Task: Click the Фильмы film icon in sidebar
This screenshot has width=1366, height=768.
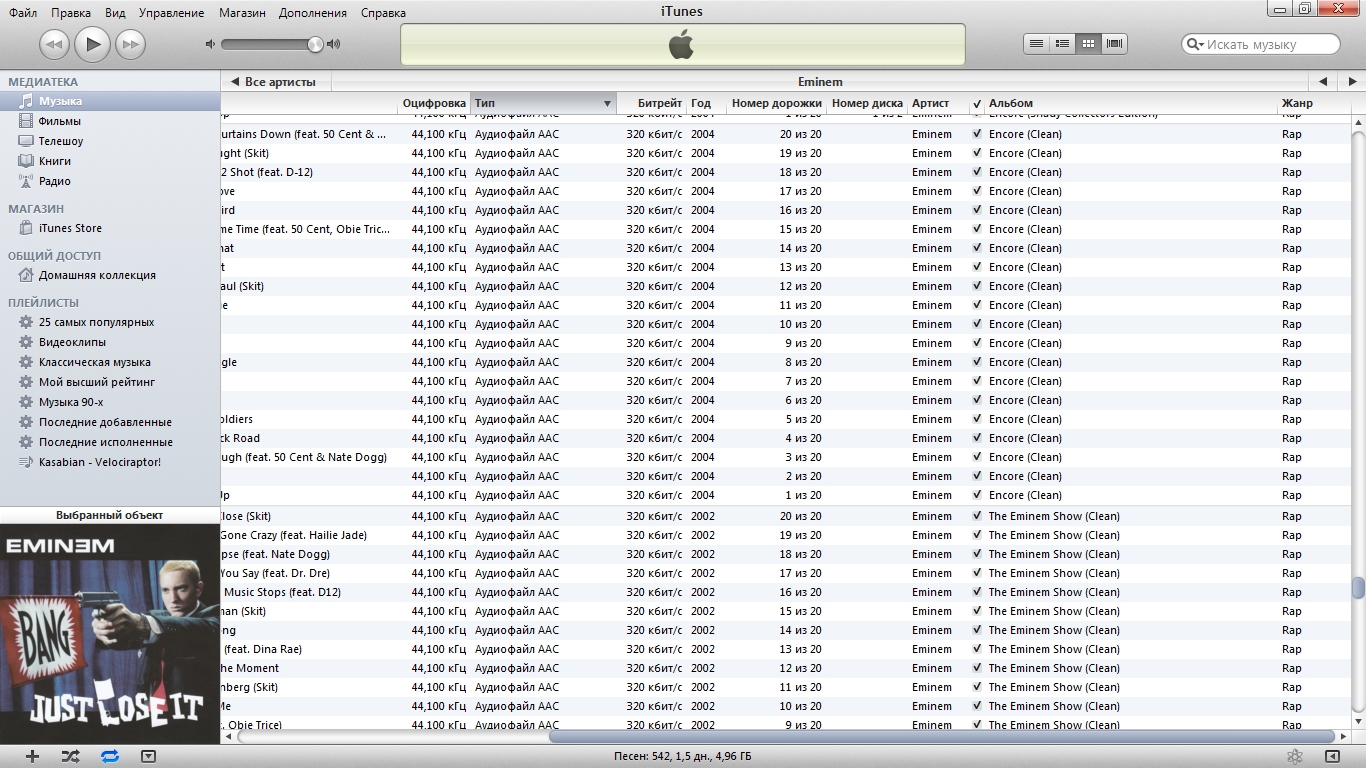Action: [26, 121]
